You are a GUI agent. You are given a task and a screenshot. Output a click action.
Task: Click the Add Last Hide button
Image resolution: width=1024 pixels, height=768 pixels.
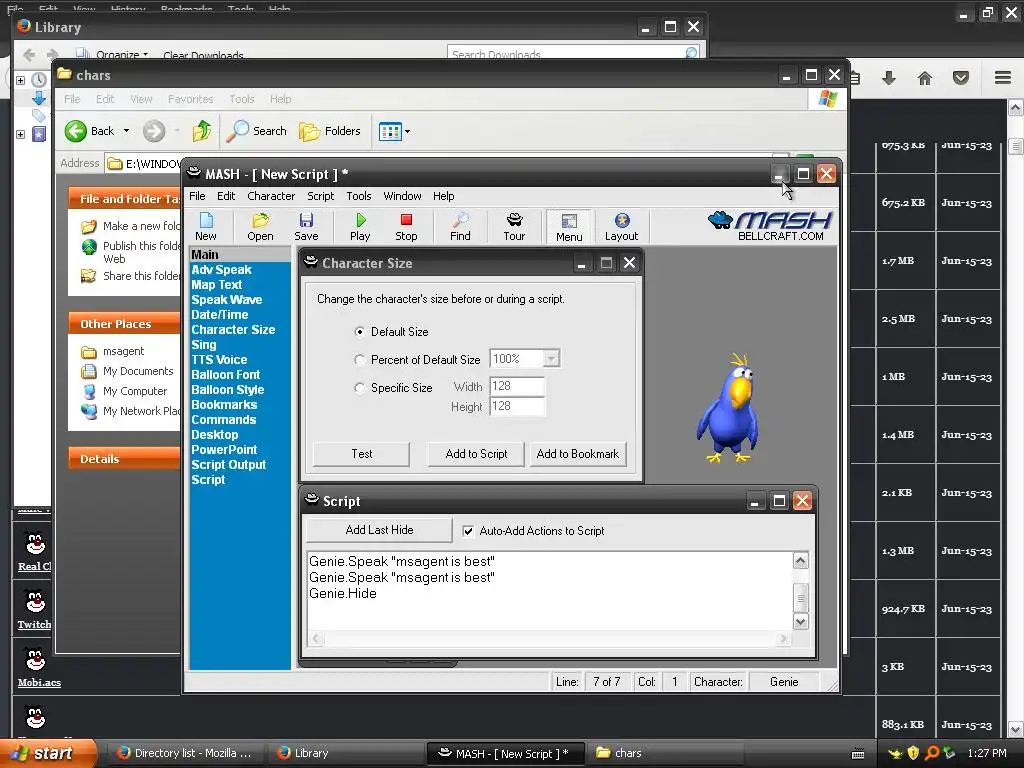379,530
